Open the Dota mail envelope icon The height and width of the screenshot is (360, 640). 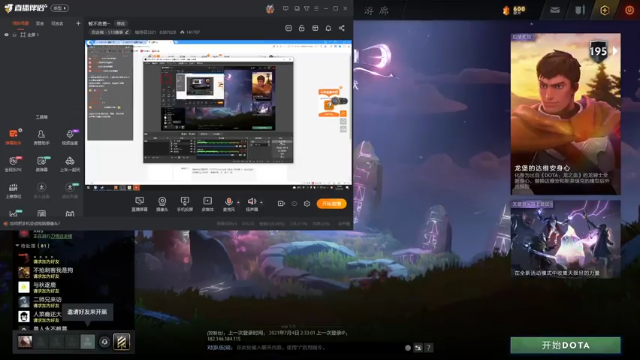555,10
